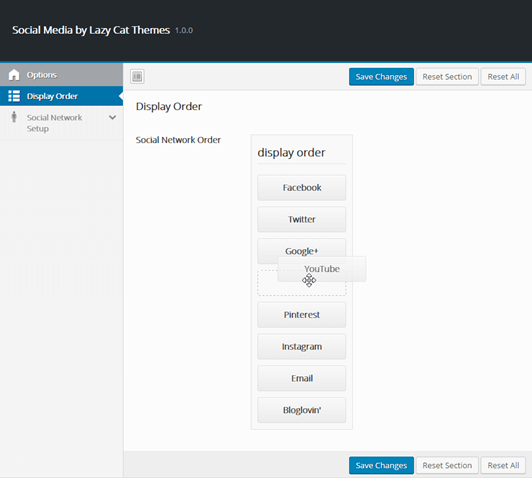Click the bottom Reset Section button
The image size is (532, 478).
click(447, 465)
